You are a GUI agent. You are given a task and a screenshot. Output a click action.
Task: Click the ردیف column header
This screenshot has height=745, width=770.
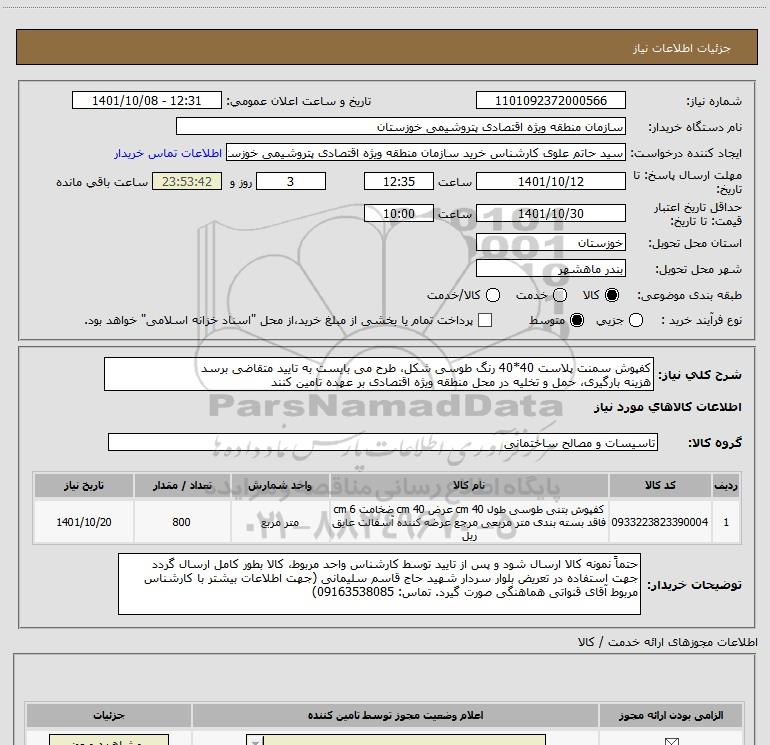click(726, 485)
